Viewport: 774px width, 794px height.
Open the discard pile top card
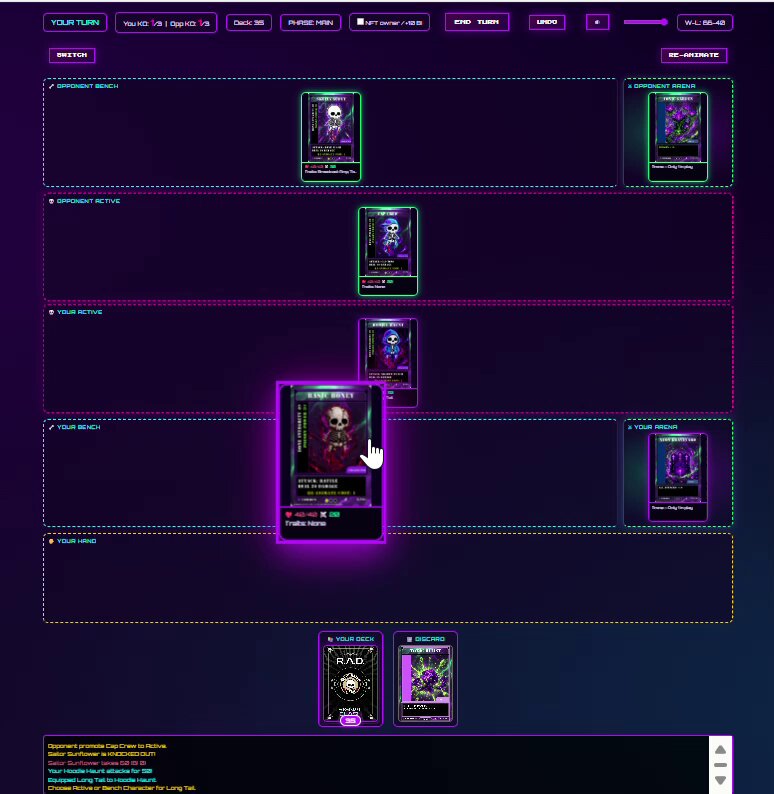point(425,684)
